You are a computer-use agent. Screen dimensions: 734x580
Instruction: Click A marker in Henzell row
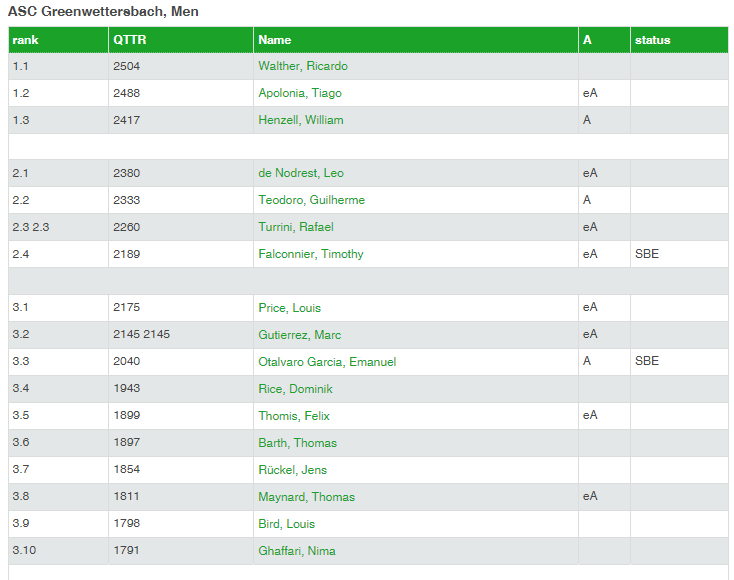587,120
